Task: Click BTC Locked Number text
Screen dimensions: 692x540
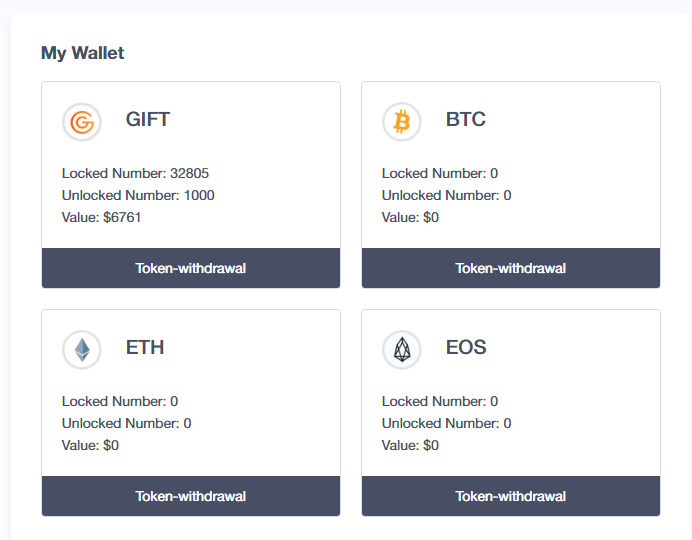Action: [440, 173]
